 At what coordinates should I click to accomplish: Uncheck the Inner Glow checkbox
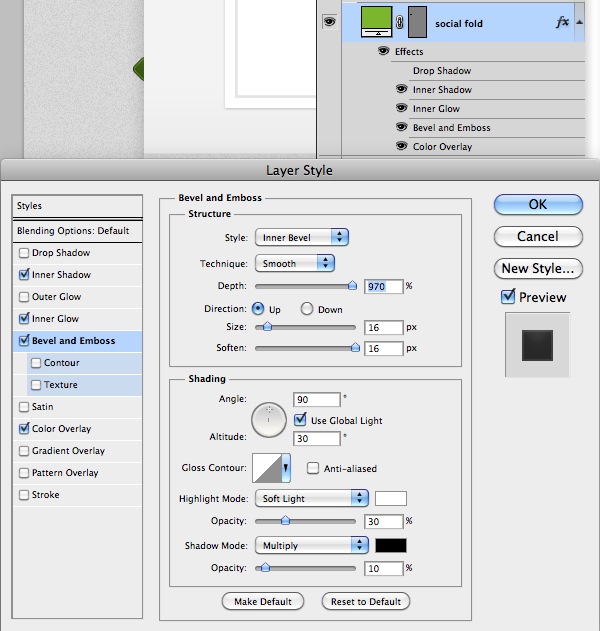[x=24, y=318]
